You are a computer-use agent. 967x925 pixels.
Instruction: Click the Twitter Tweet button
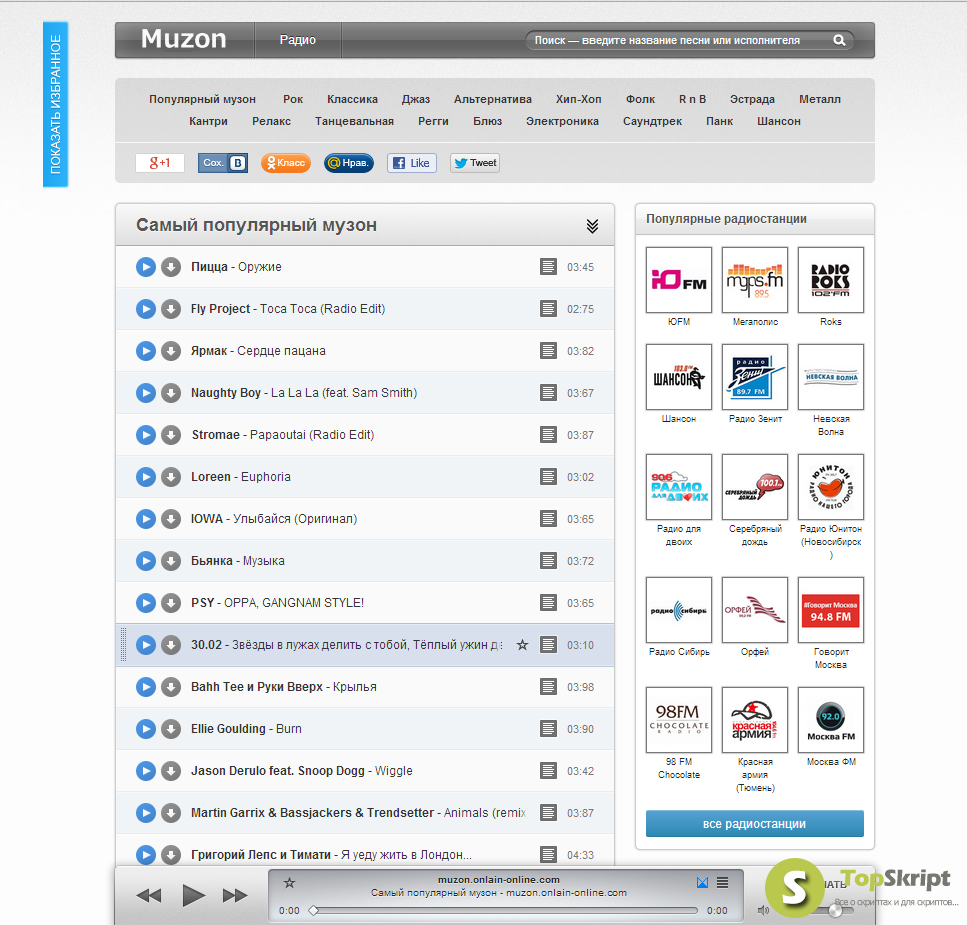pos(475,163)
